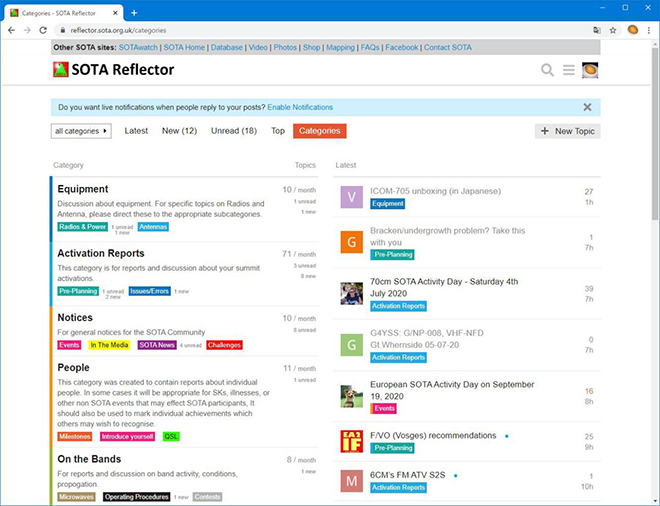Open the Notices category heading
660x506 pixels.
click(75, 318)
